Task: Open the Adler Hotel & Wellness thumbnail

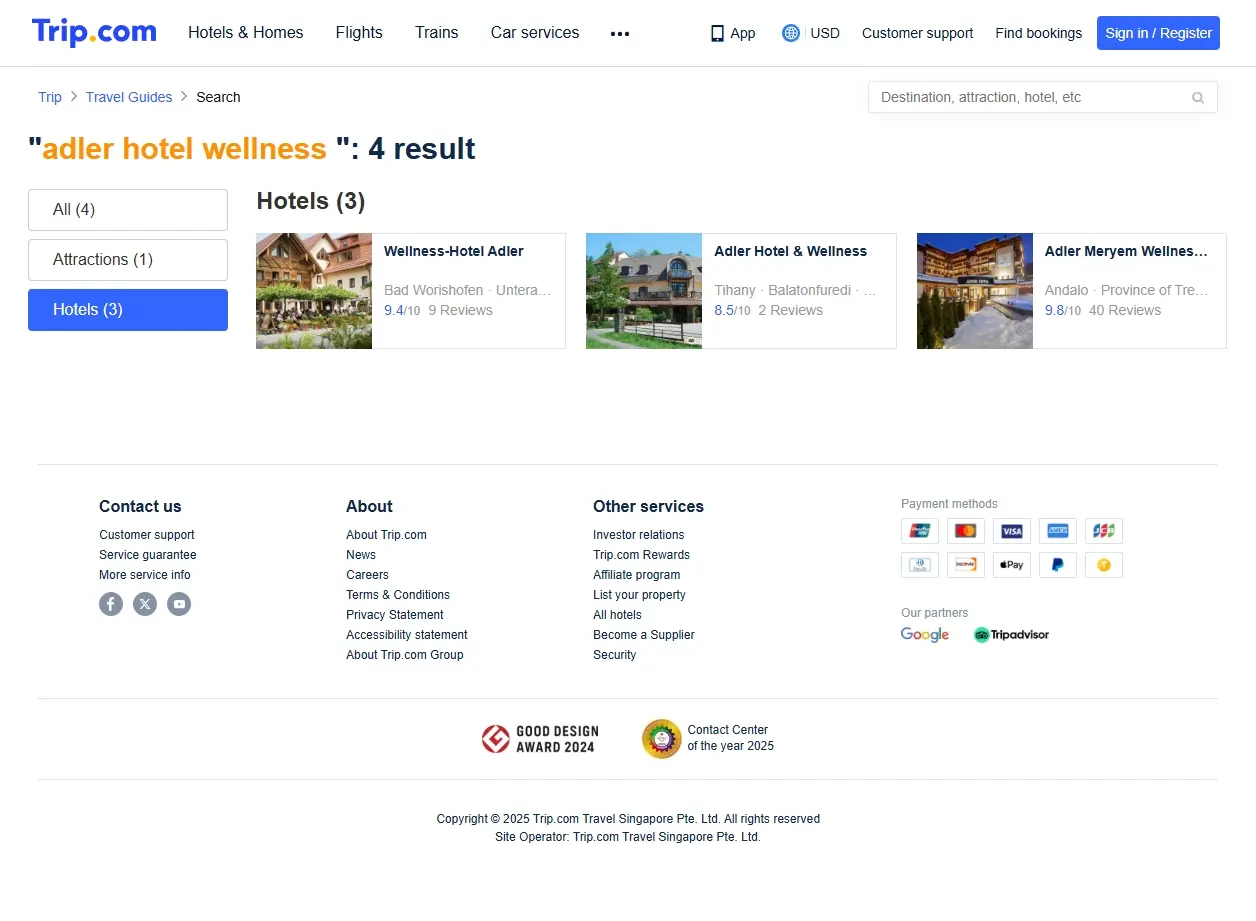Action: click(x=644, y=291)
